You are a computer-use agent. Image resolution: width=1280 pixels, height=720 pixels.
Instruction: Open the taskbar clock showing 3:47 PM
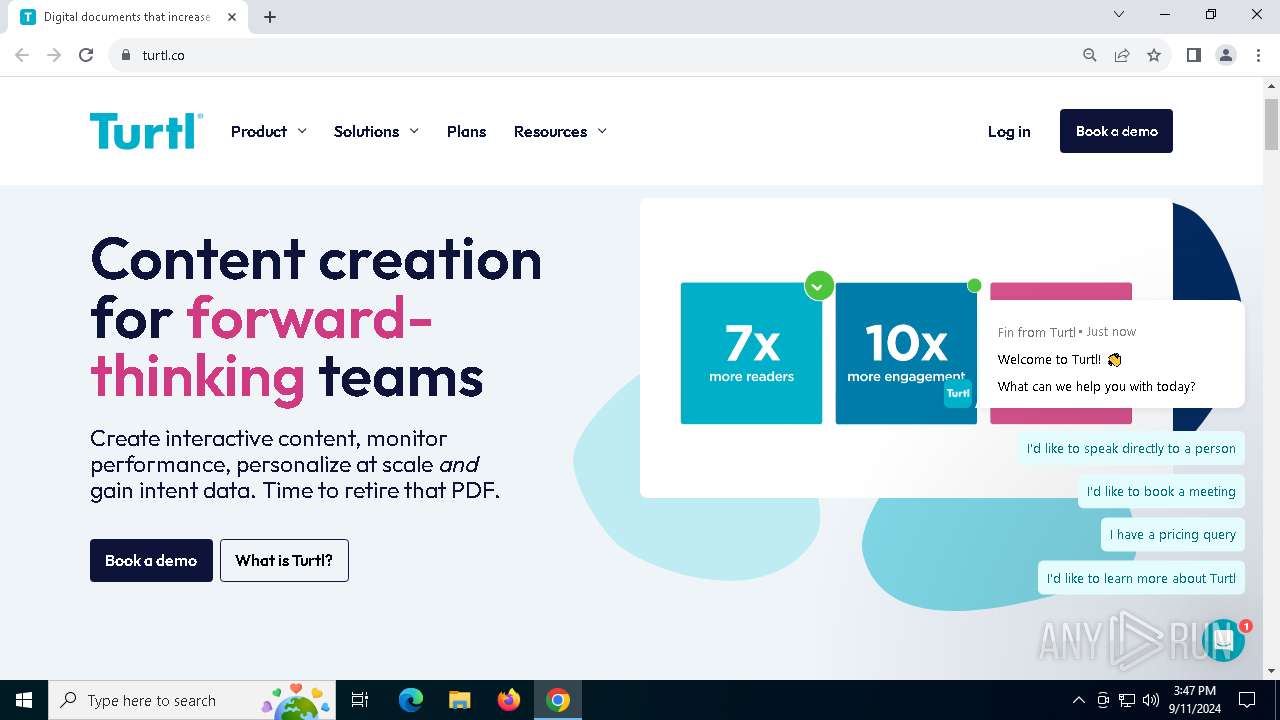[x=1194, y=700]
